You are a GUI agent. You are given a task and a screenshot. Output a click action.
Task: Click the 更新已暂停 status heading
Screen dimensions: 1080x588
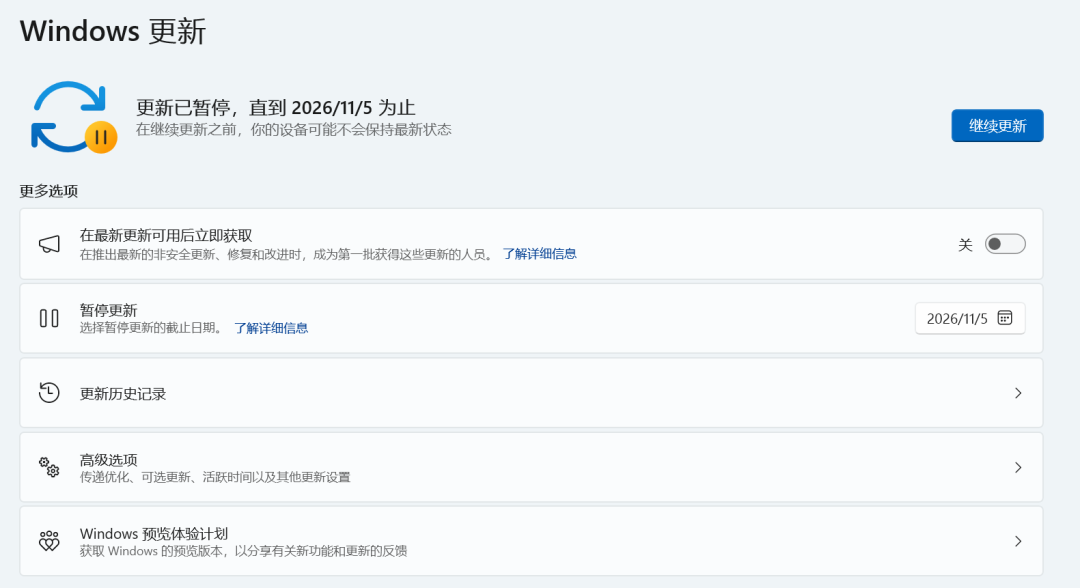coord(276,107)
